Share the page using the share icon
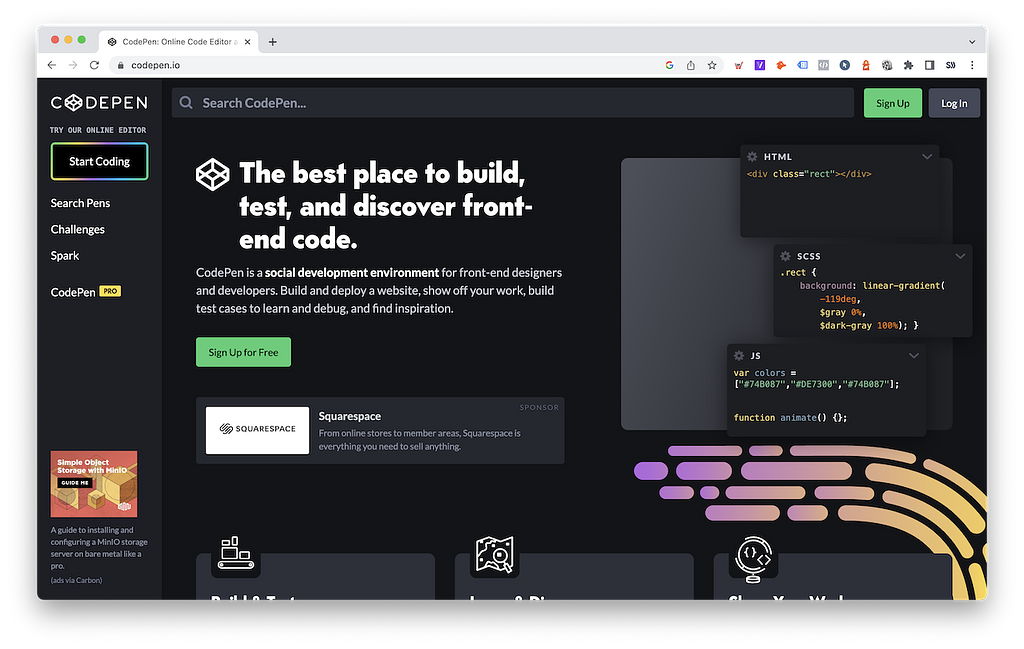The image size is (1024, 649). tap(691, 65)
